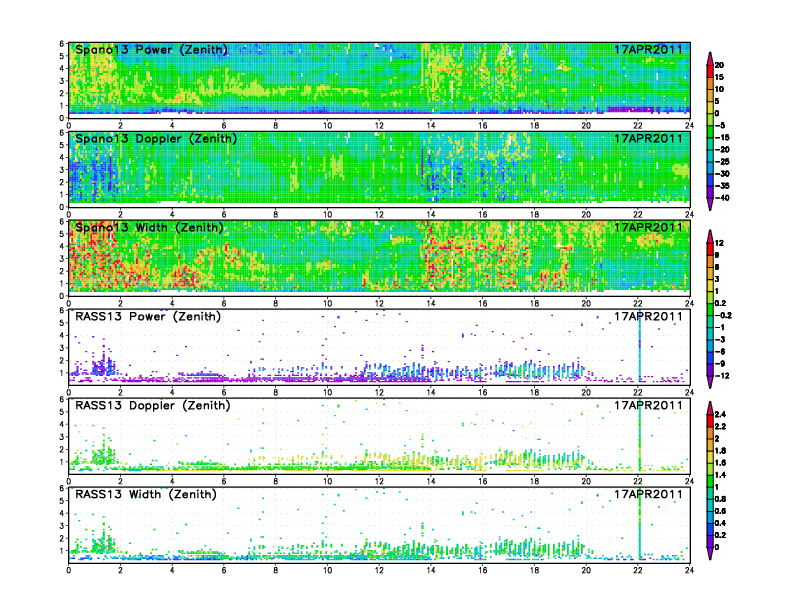
Task: Click the "RASS13 Width (Zenith)" panel title
Action: pyautogui.click(x=146, y=494)
